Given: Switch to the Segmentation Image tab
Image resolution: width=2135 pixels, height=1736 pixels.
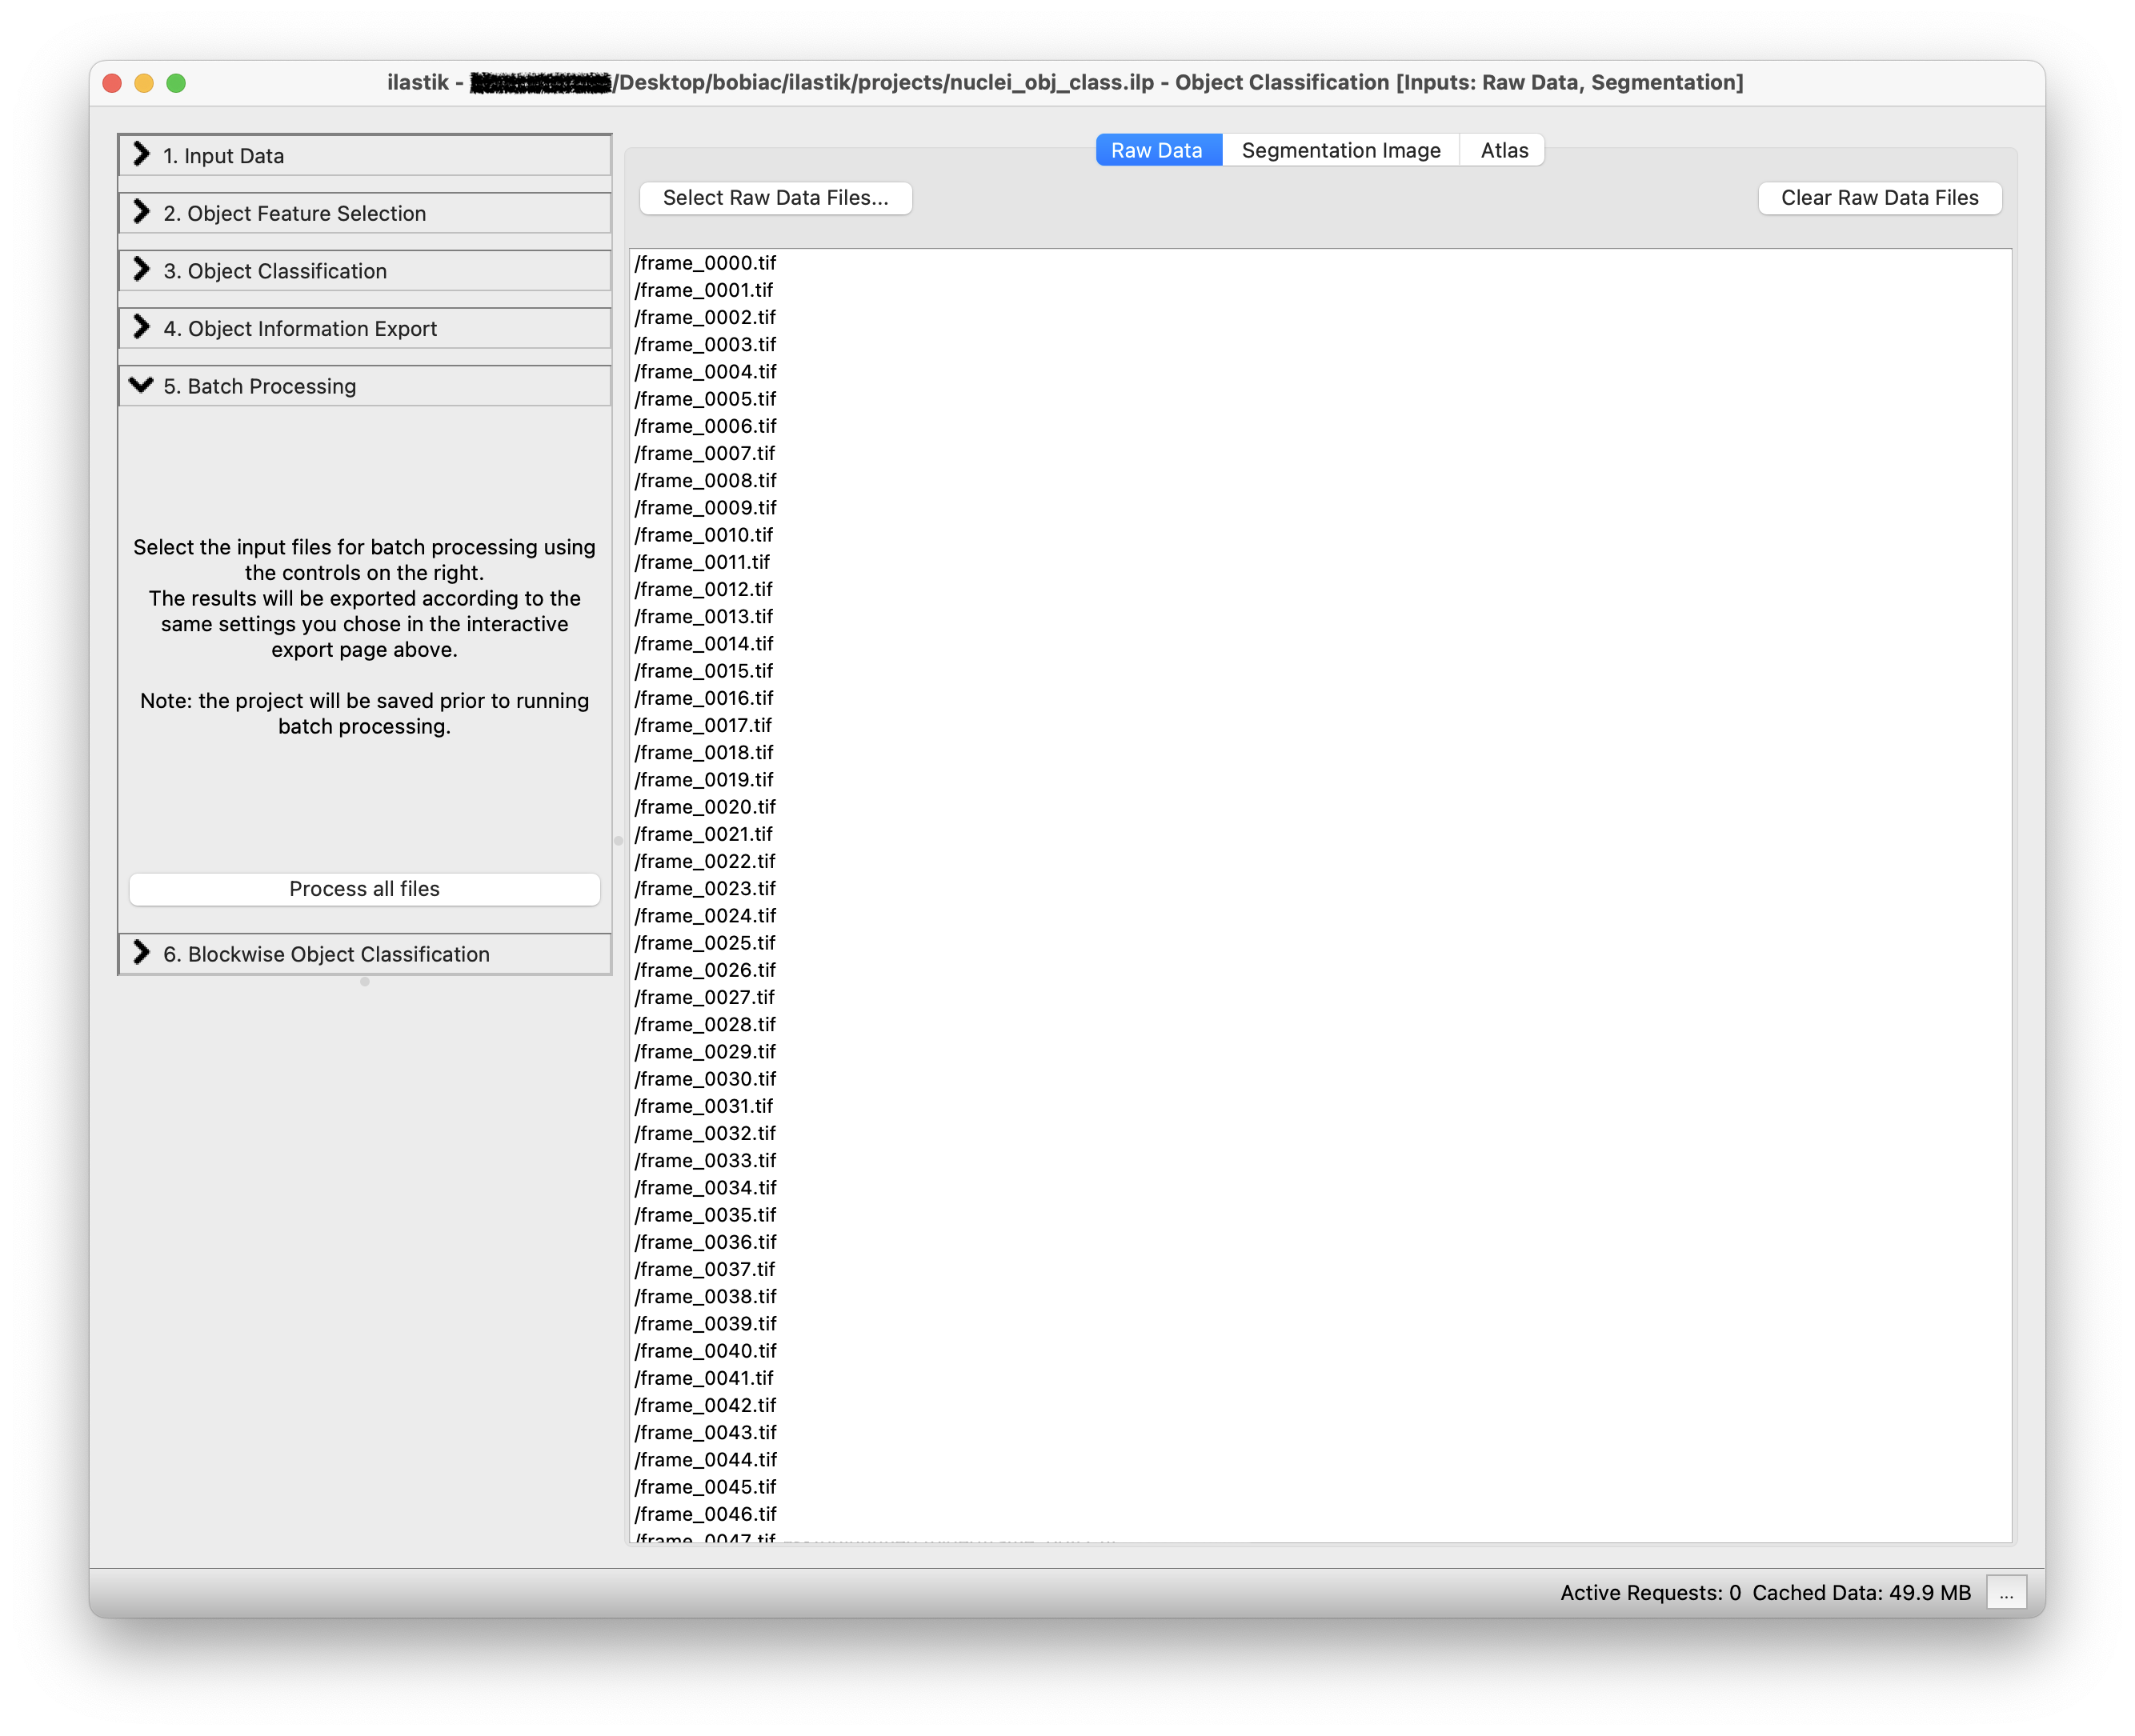Looking at the screenshot, I should point(1340,150).
